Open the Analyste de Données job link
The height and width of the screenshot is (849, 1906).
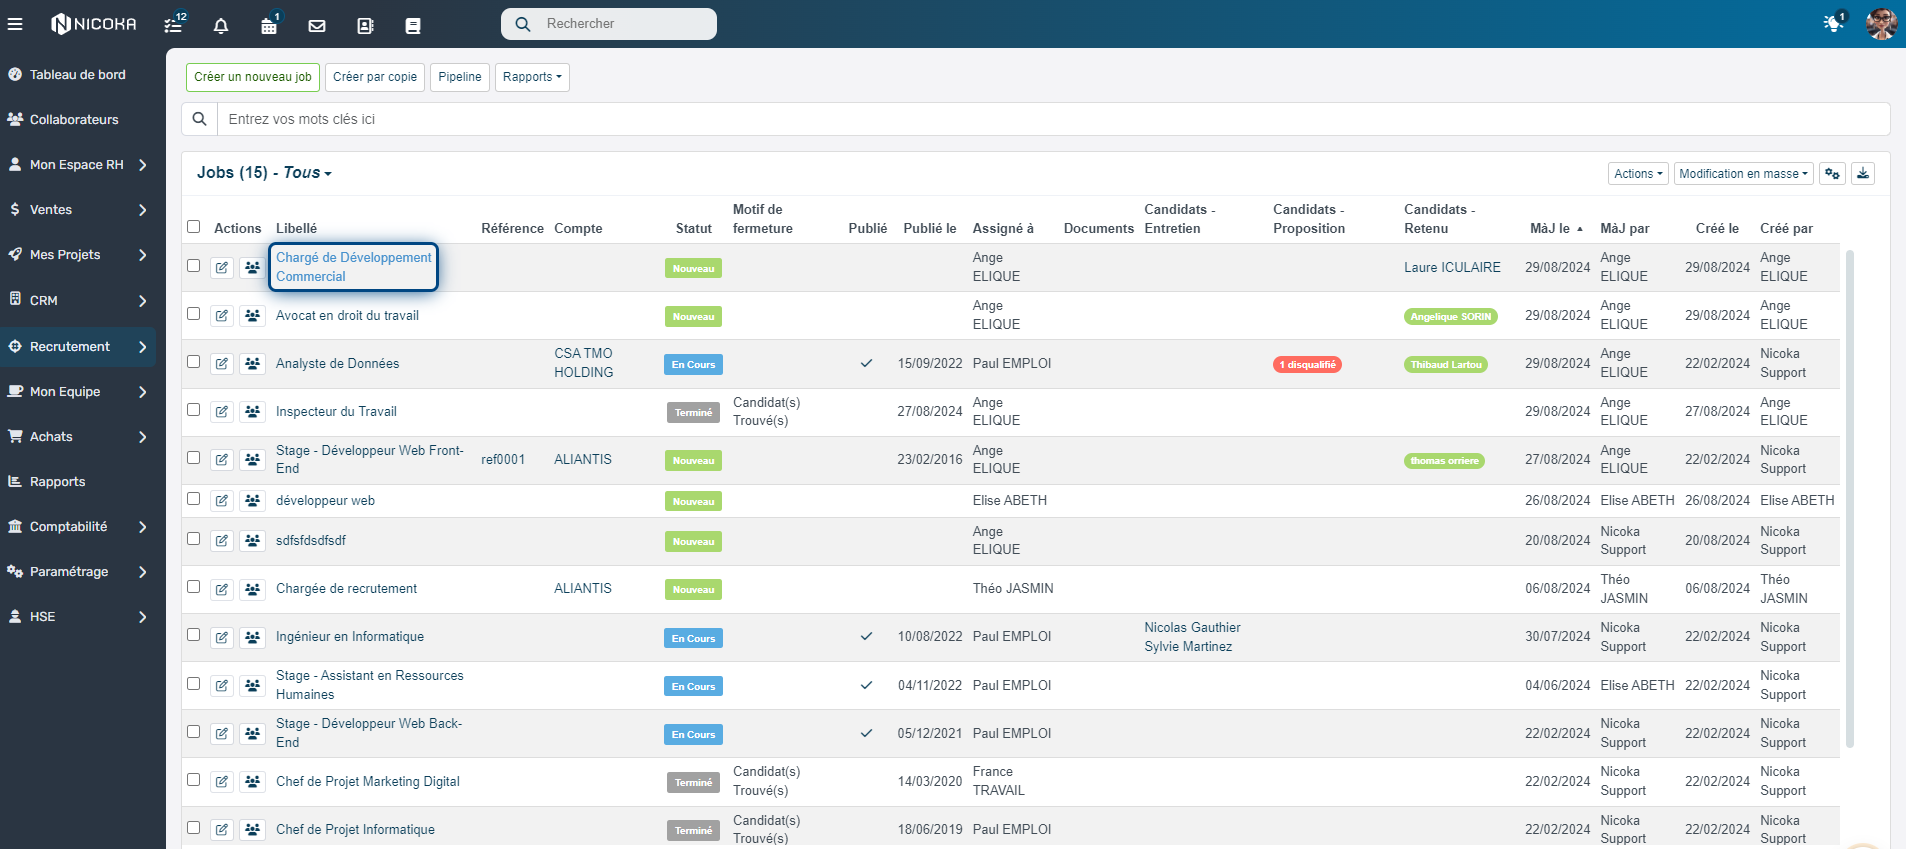click(x=337, y=364)
